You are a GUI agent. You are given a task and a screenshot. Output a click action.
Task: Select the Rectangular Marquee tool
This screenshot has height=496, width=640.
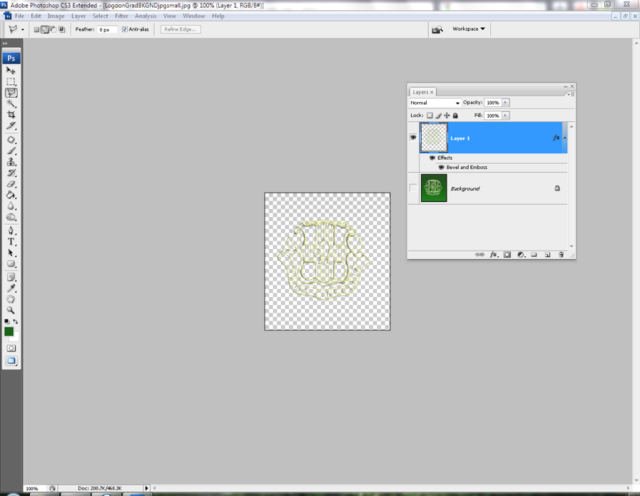tap(11, 82)
